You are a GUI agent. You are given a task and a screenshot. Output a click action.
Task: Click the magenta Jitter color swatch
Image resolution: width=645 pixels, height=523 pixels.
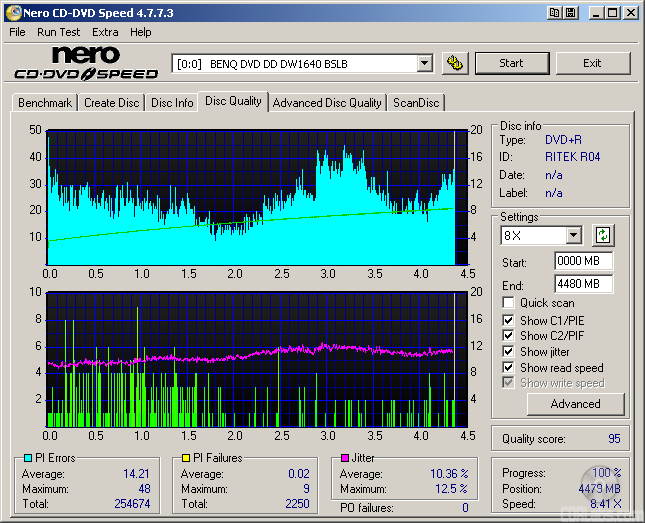[x=343, y=458]
